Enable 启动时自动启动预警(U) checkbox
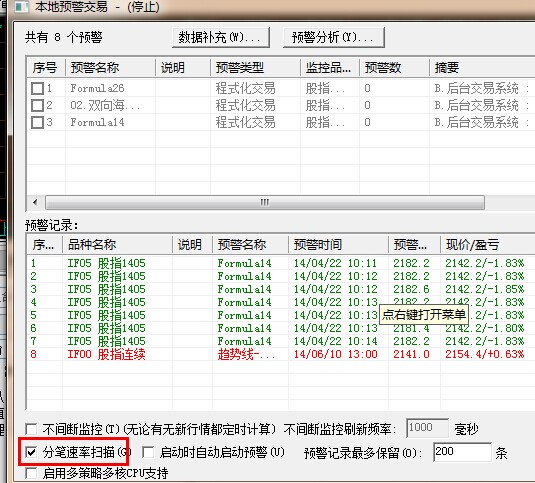The width and height of the screenshot is (535, 483). click(148, 453)
